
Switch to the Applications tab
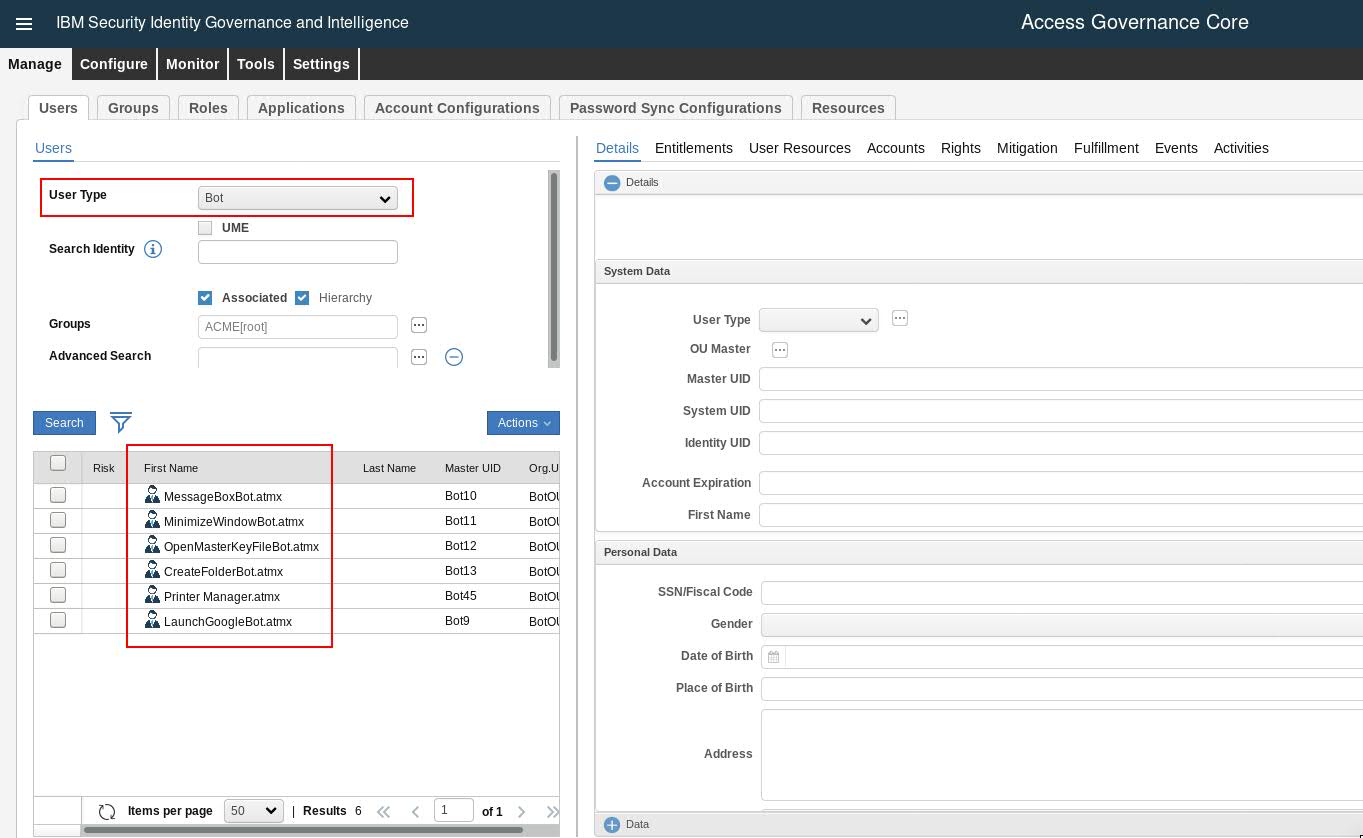point(301,108)
